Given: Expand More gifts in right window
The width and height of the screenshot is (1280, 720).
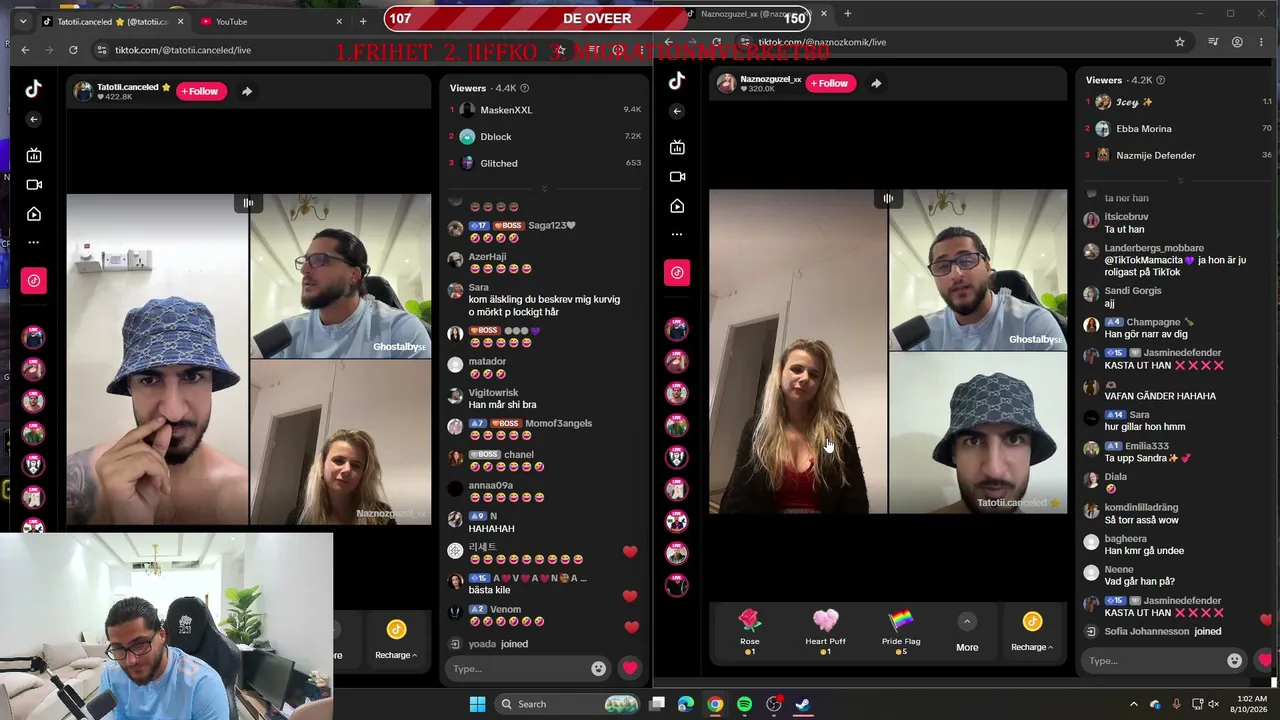Looking at the screenshot, I should (x=967, y=632).
